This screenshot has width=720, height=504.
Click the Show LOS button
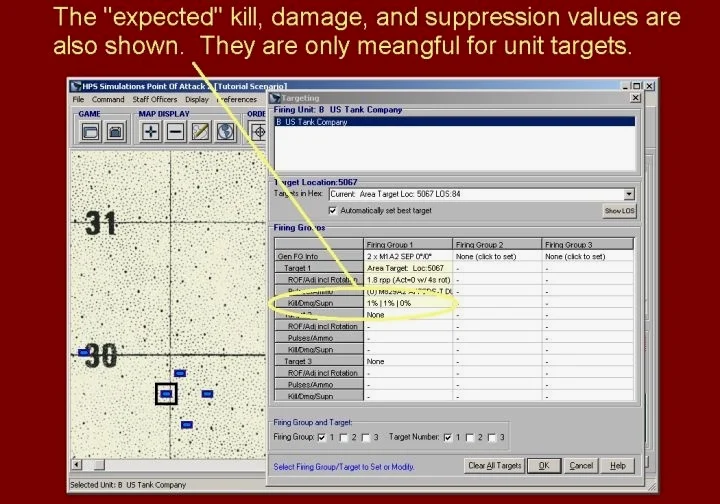[x=619, y=211]
